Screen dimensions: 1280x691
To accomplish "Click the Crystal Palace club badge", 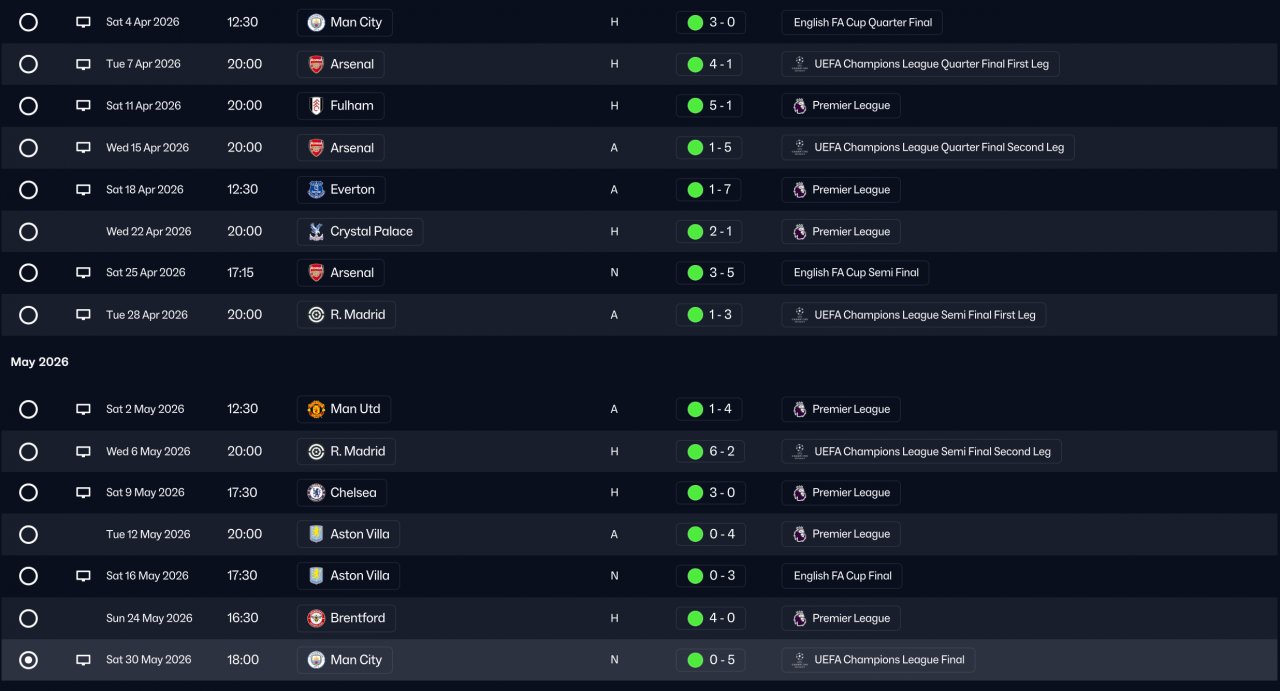I will 316,232.
